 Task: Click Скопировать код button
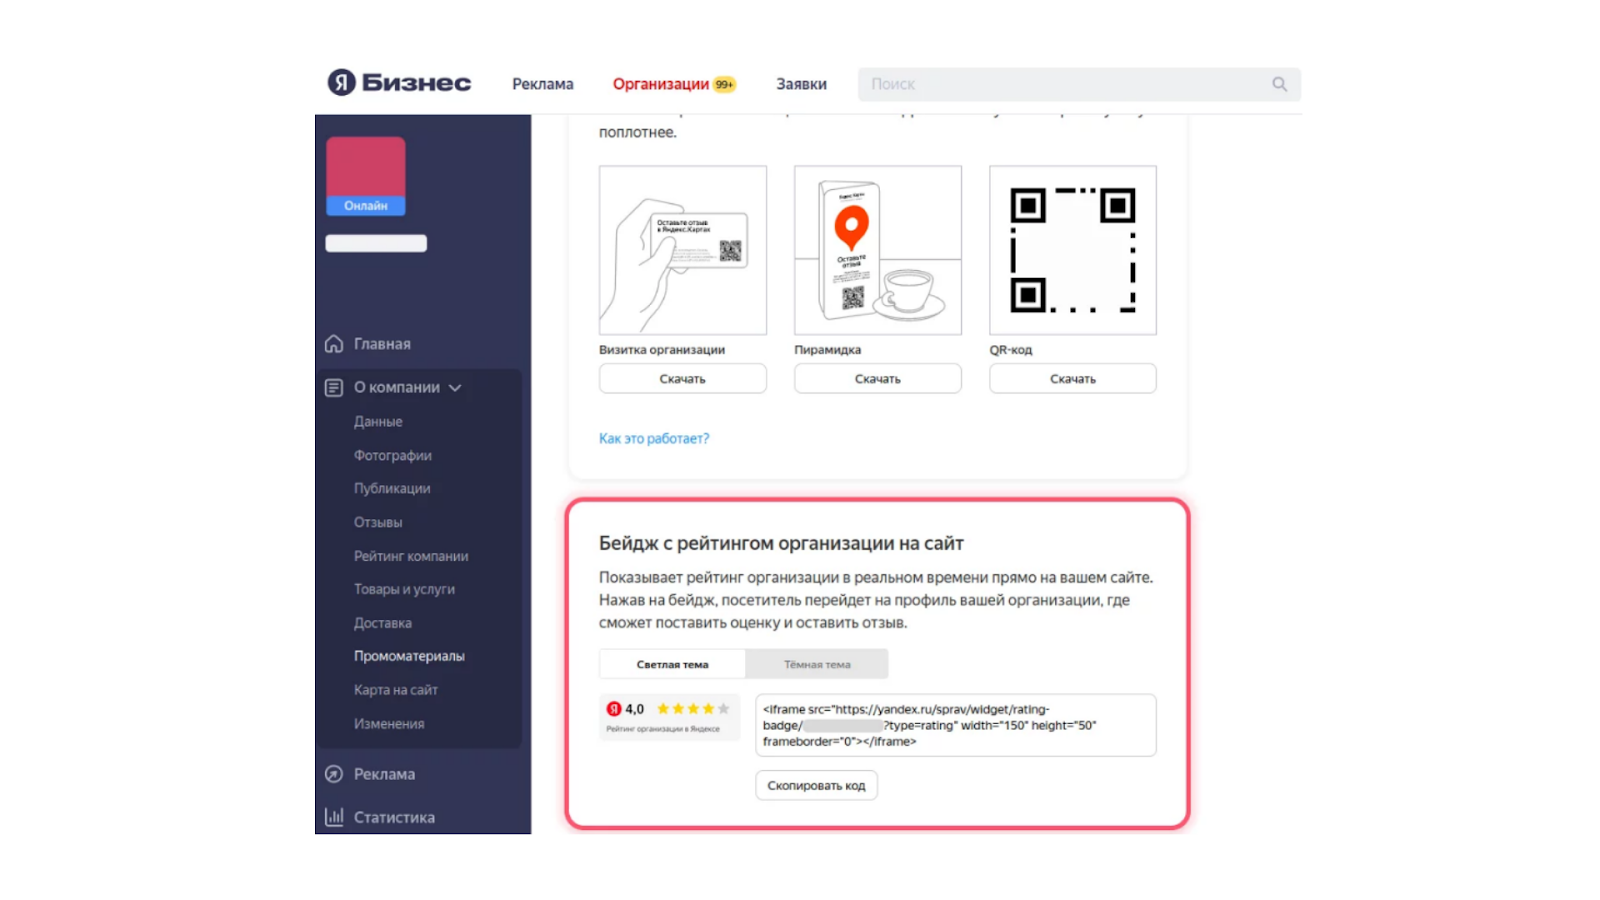pos(816,786)
